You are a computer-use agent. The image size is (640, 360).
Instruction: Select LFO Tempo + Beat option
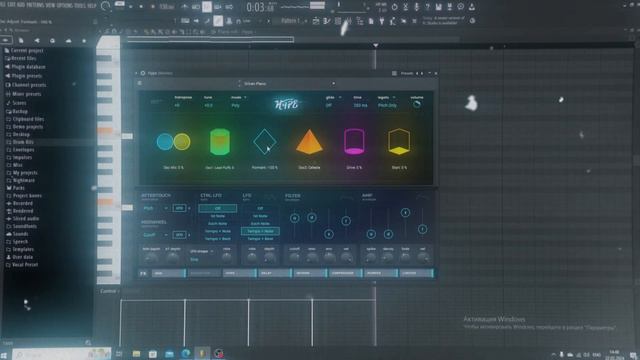260,239
